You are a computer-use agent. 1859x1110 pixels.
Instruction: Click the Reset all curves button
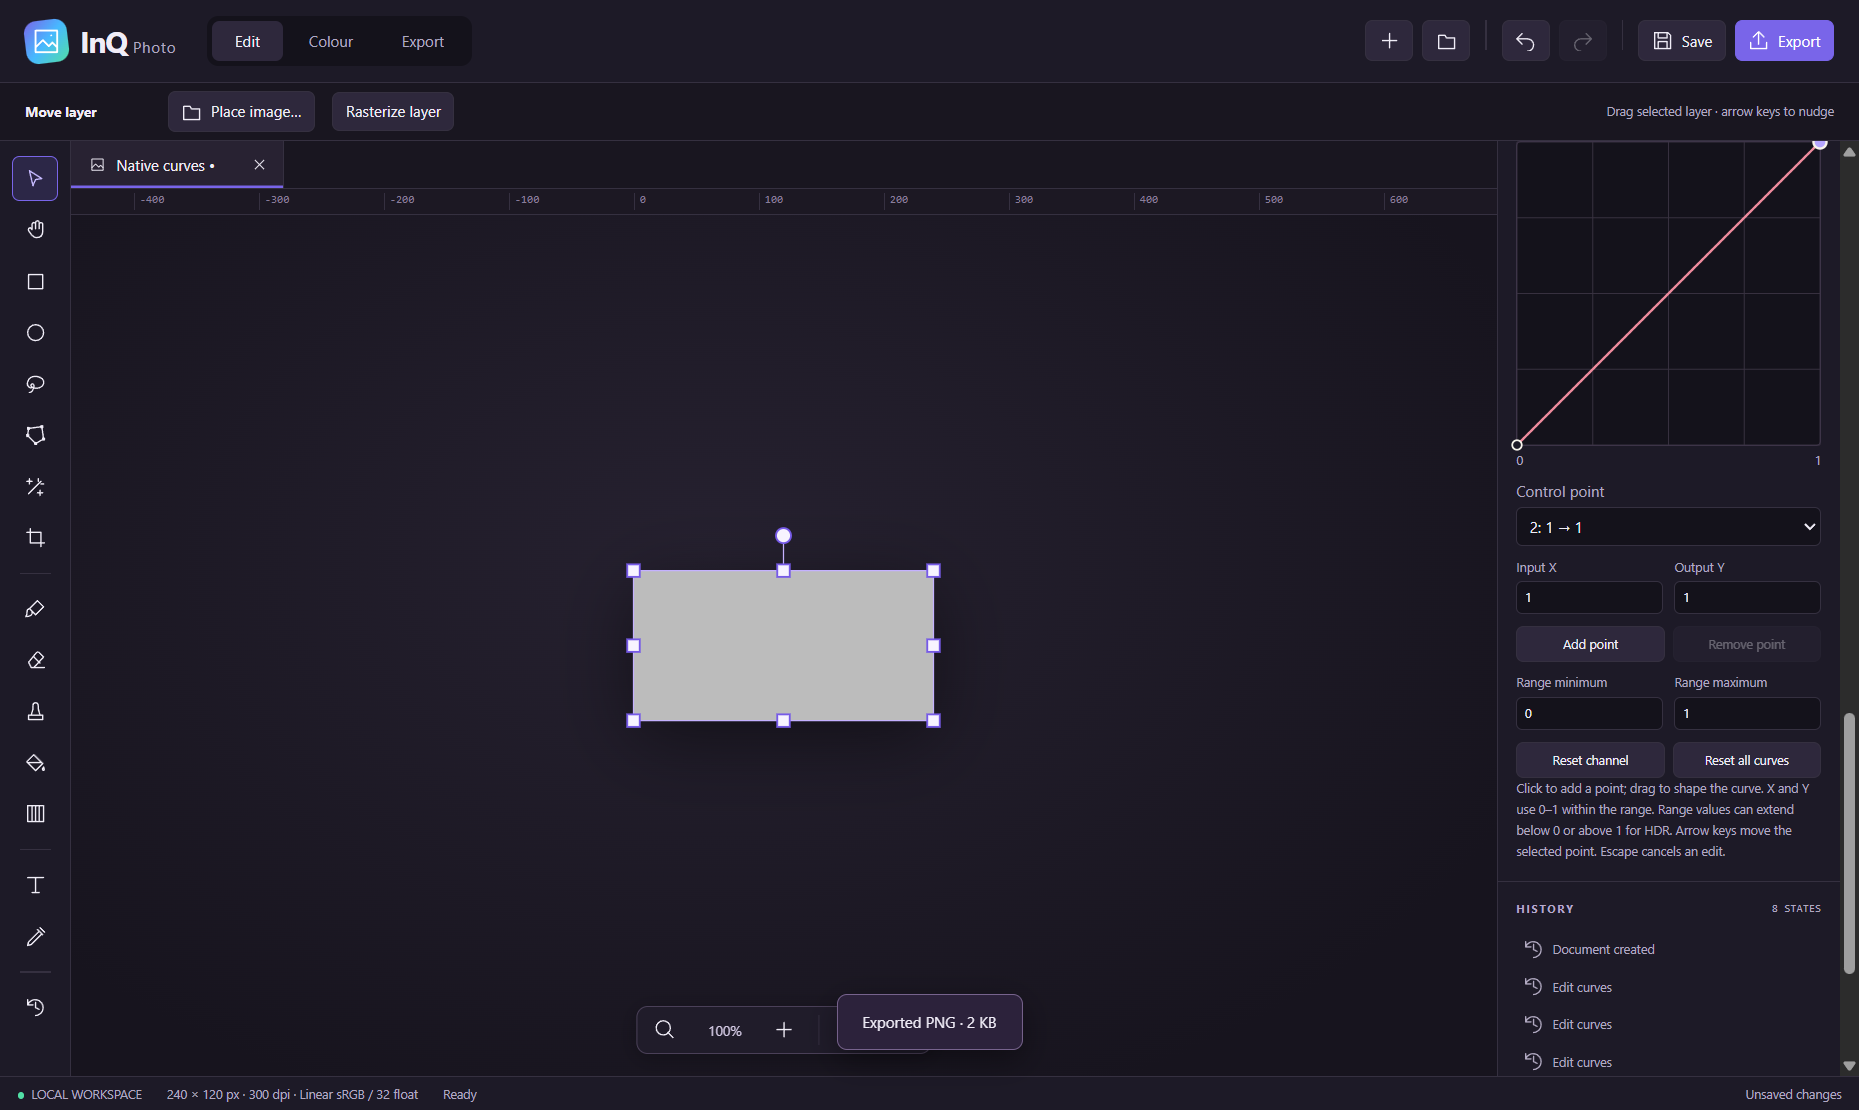tap(1747, 760)
